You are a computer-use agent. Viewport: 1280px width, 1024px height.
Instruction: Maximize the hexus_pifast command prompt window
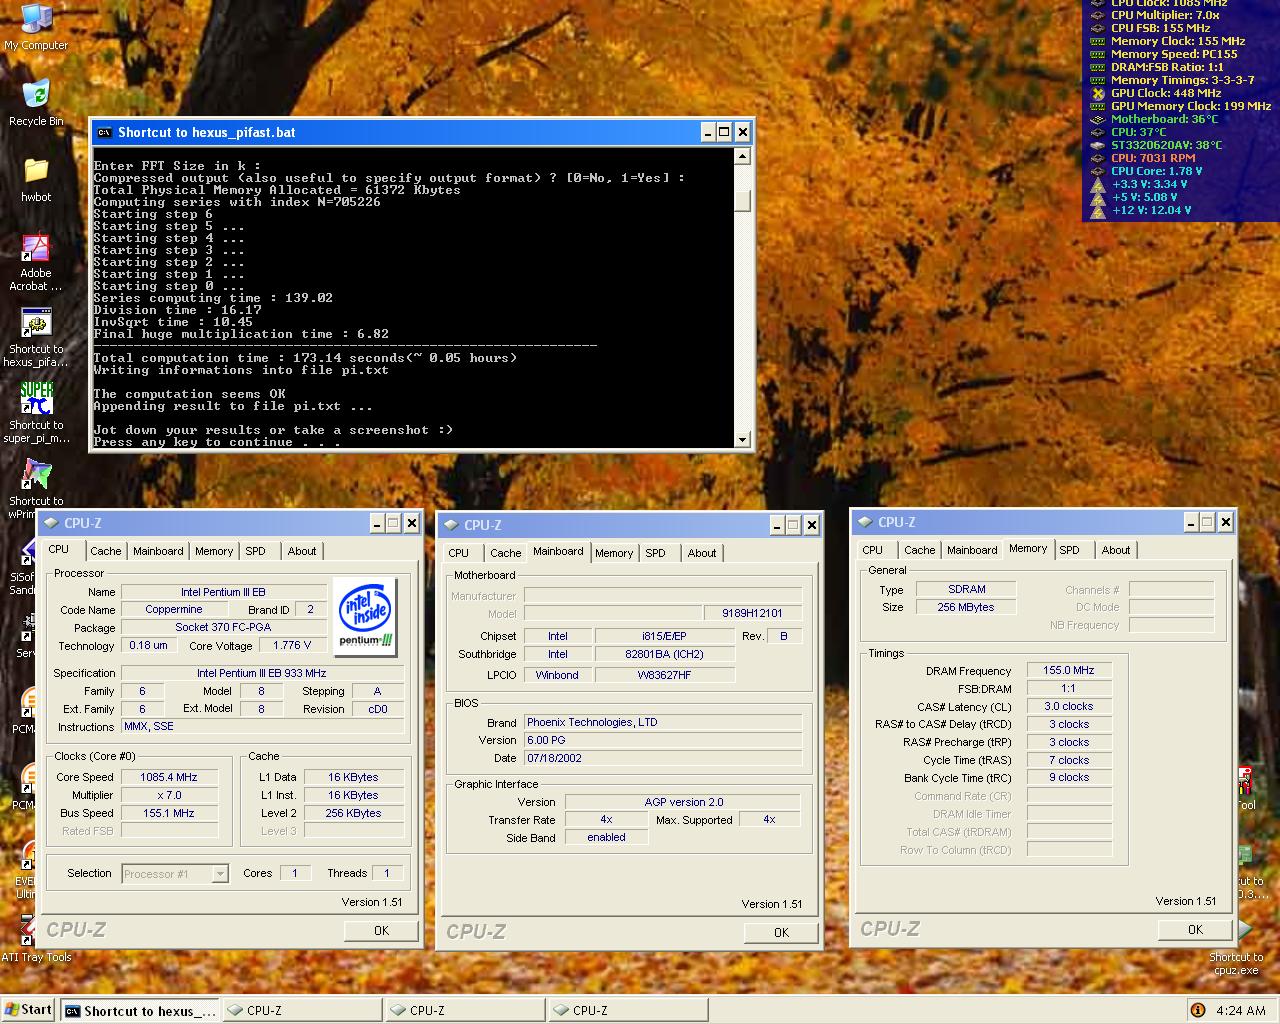coord(725,132)
